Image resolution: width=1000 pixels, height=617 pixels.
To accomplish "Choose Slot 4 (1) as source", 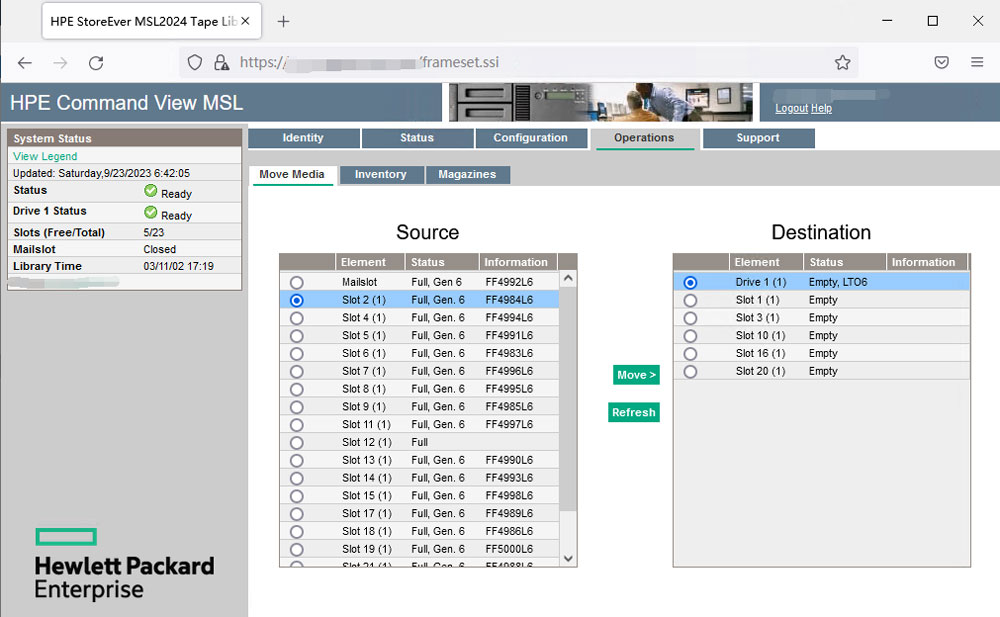I will (297, 318).
